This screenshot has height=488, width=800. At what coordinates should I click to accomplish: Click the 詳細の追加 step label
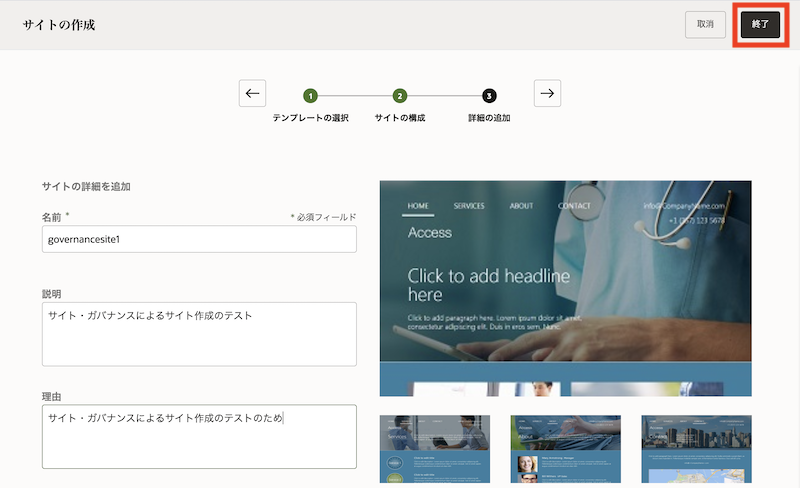pos(489,118)
